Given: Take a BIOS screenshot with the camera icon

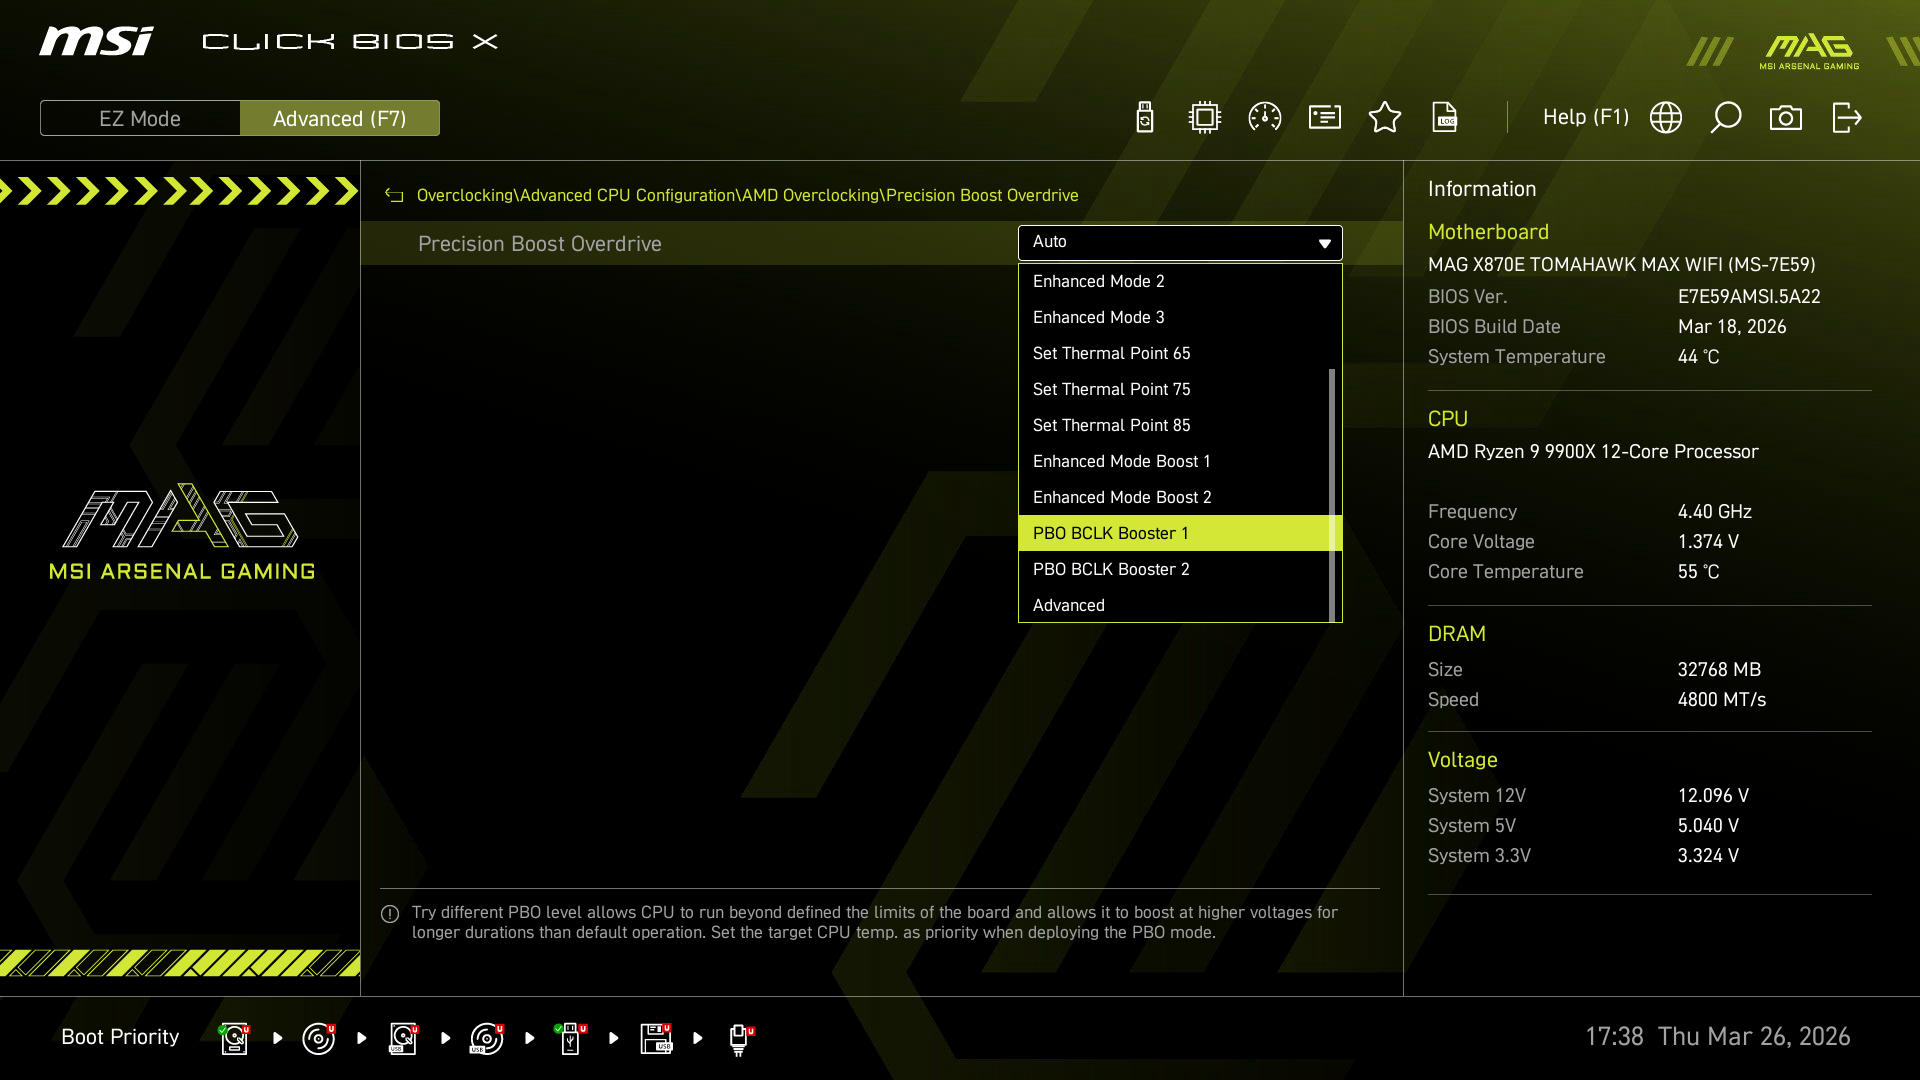Looking at the screenshot, I should (1787, 117).
